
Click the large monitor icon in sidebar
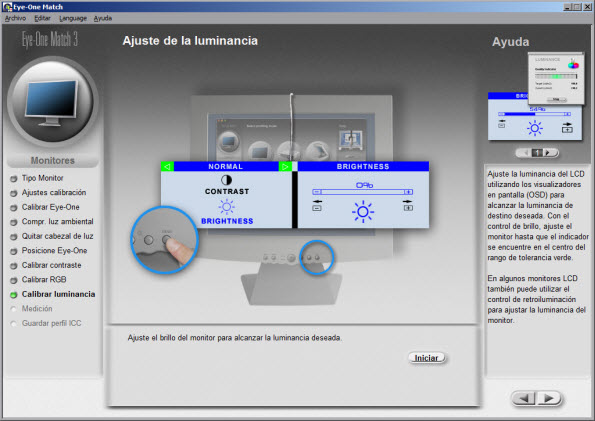tap(52, 102)
